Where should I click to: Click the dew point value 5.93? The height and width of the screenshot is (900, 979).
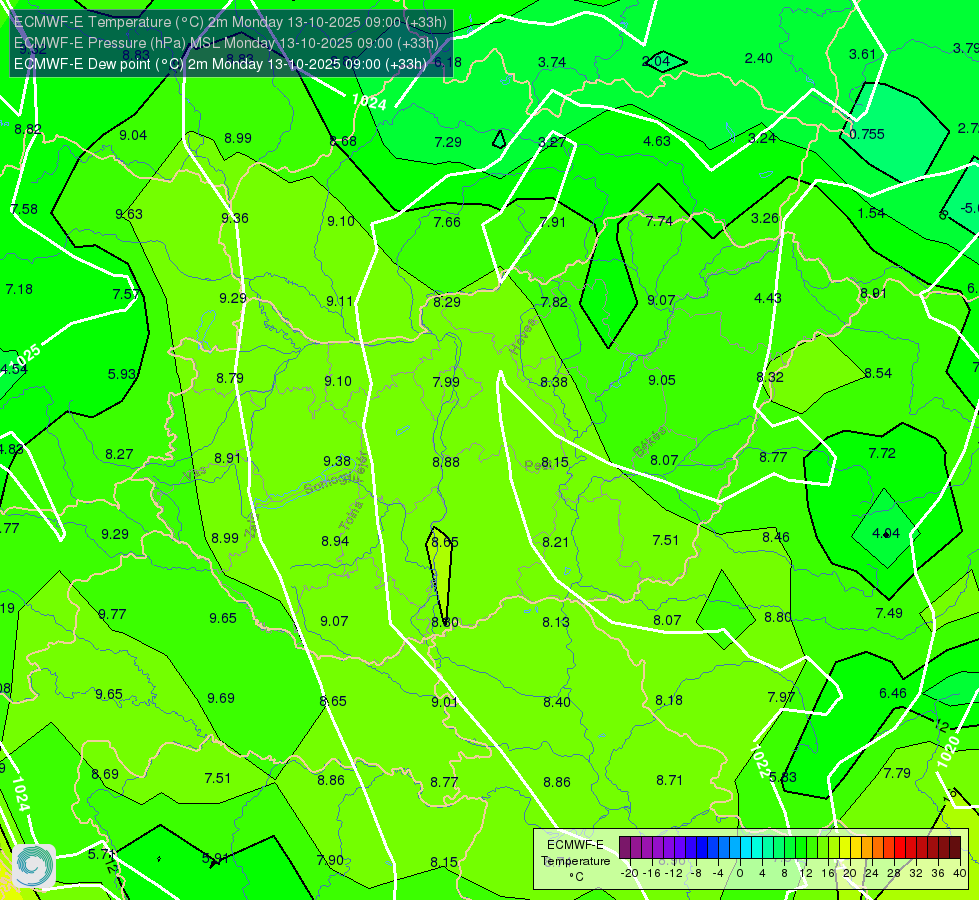pos(122,374)
